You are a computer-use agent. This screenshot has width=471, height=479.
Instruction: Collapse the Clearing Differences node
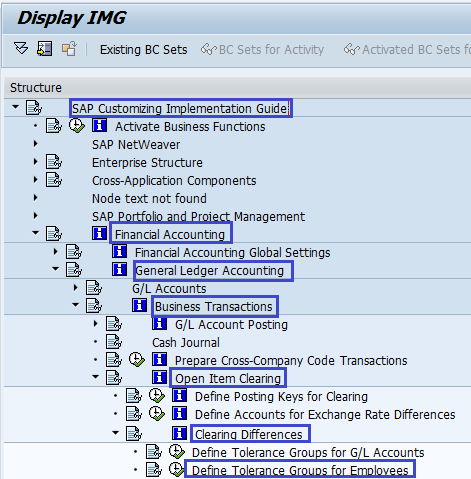pyautogui.click(x=116, y=433)
